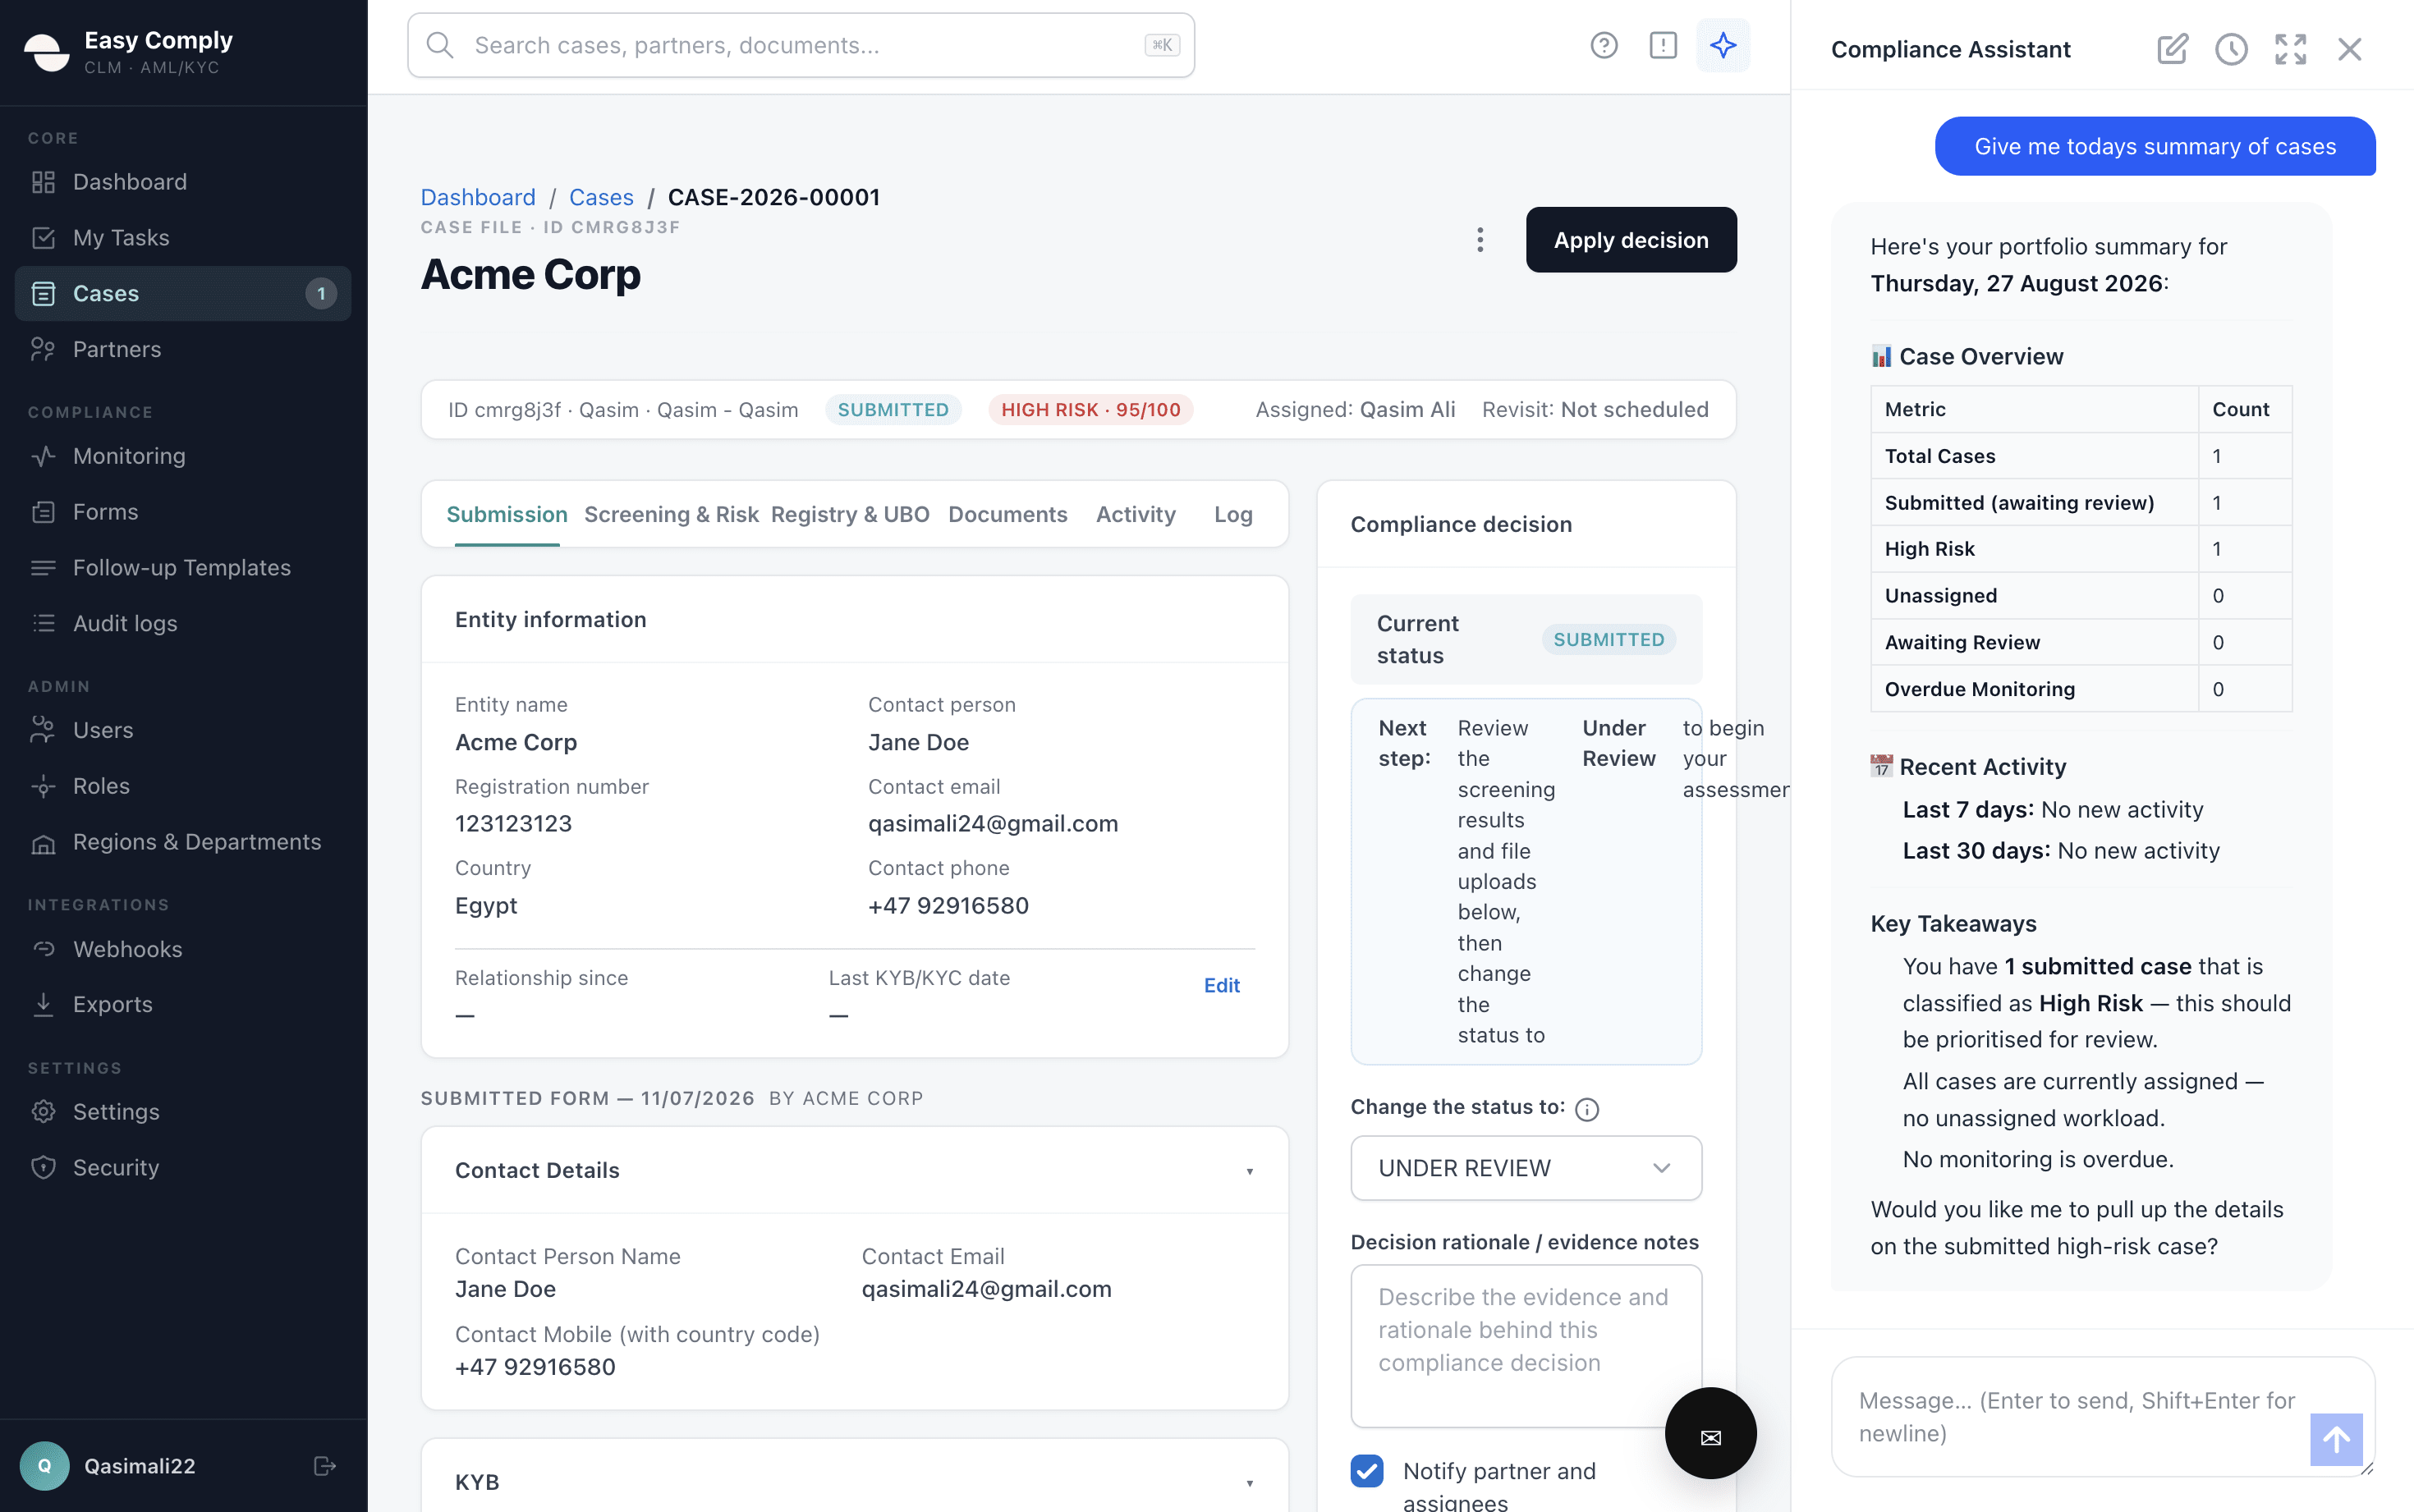Image resolution: width=2414 pixels, height=1512 pixels.
Task: Open Regions & Departments in the sidebar
Action: [x=183, y=842]
